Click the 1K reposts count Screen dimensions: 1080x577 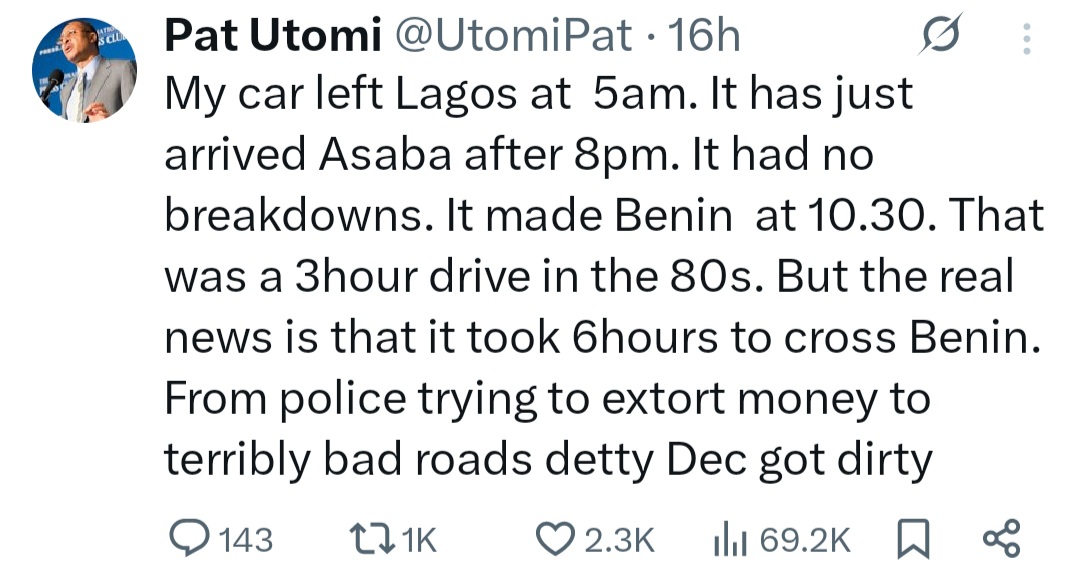(x=418, y=540)
